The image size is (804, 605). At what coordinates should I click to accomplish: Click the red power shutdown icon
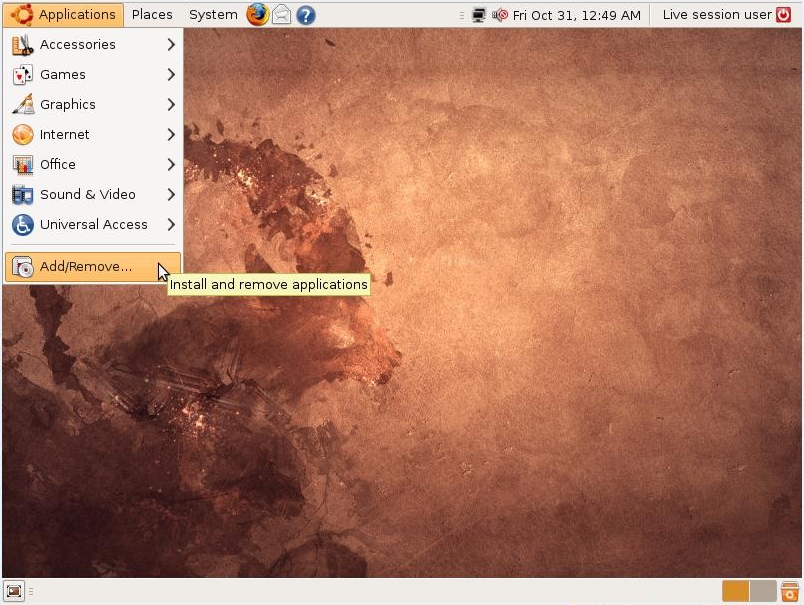coord(783,14)
